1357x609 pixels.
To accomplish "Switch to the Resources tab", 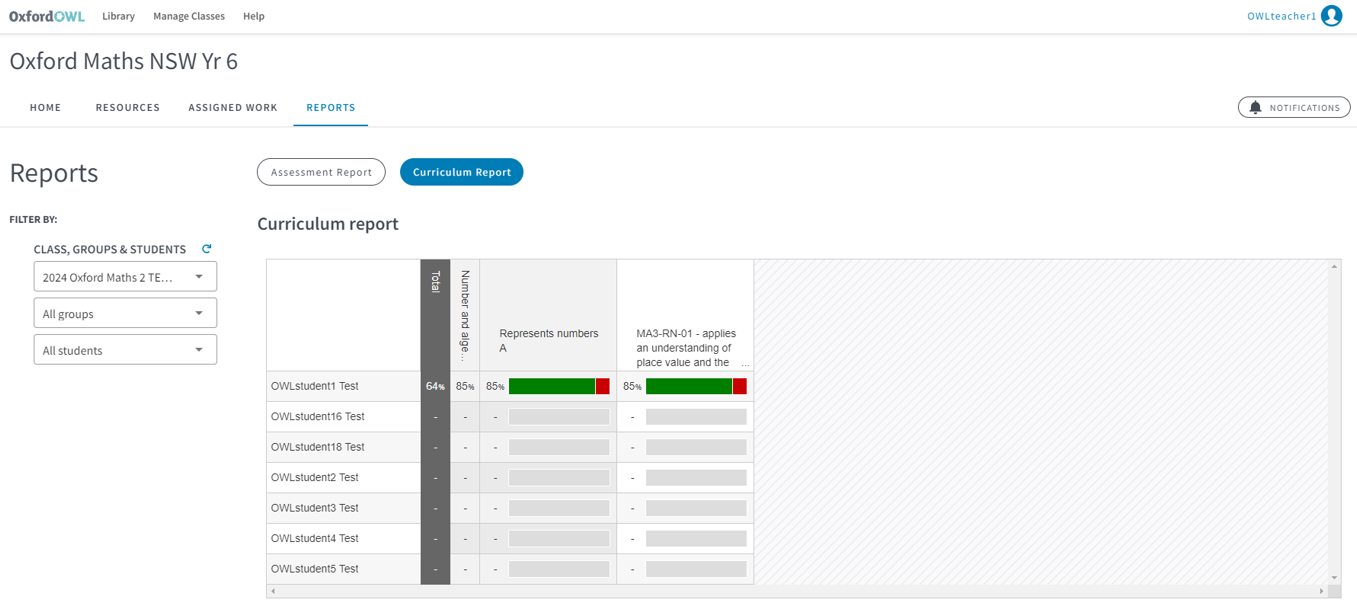I will point(128,107).
